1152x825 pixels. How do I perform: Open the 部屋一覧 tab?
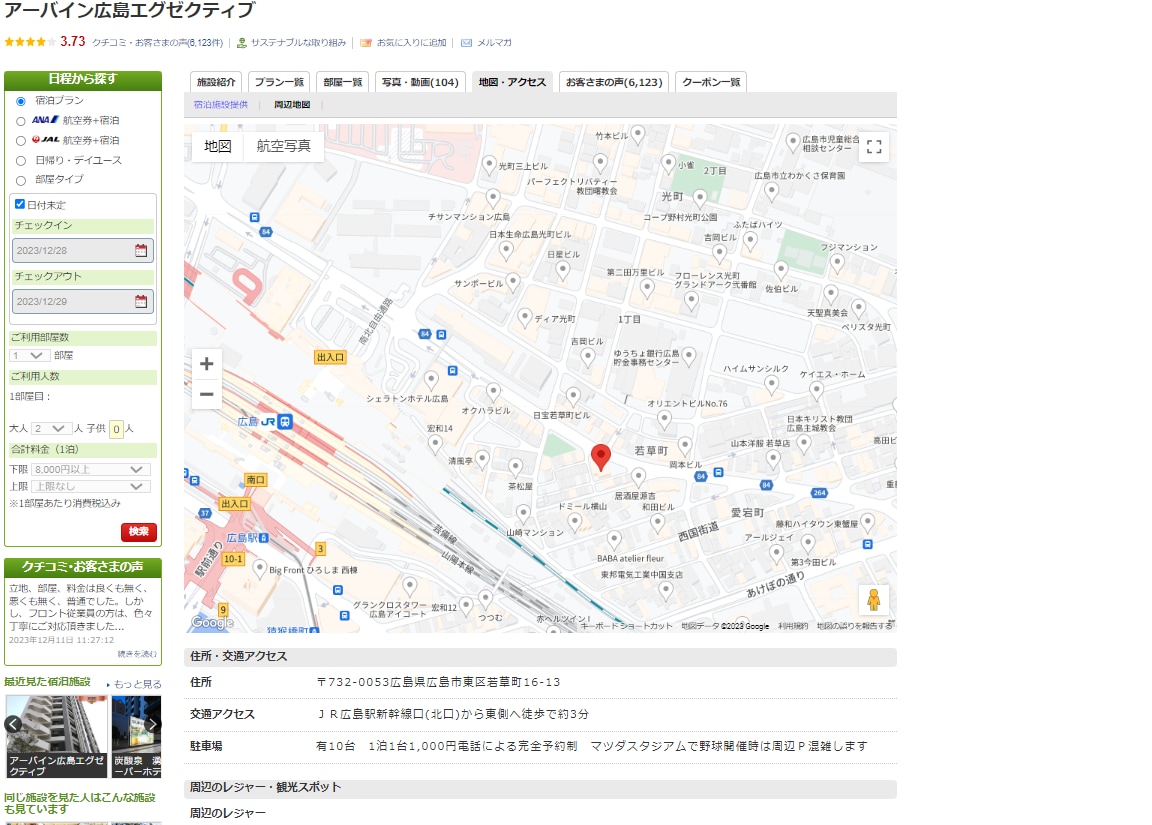click(343, 82)
